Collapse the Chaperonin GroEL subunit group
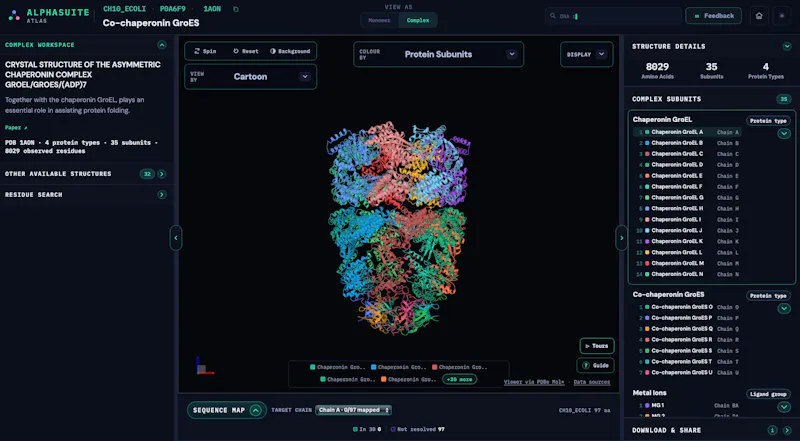The width and height of the screenshot is (800, 441). pos(784,134)
